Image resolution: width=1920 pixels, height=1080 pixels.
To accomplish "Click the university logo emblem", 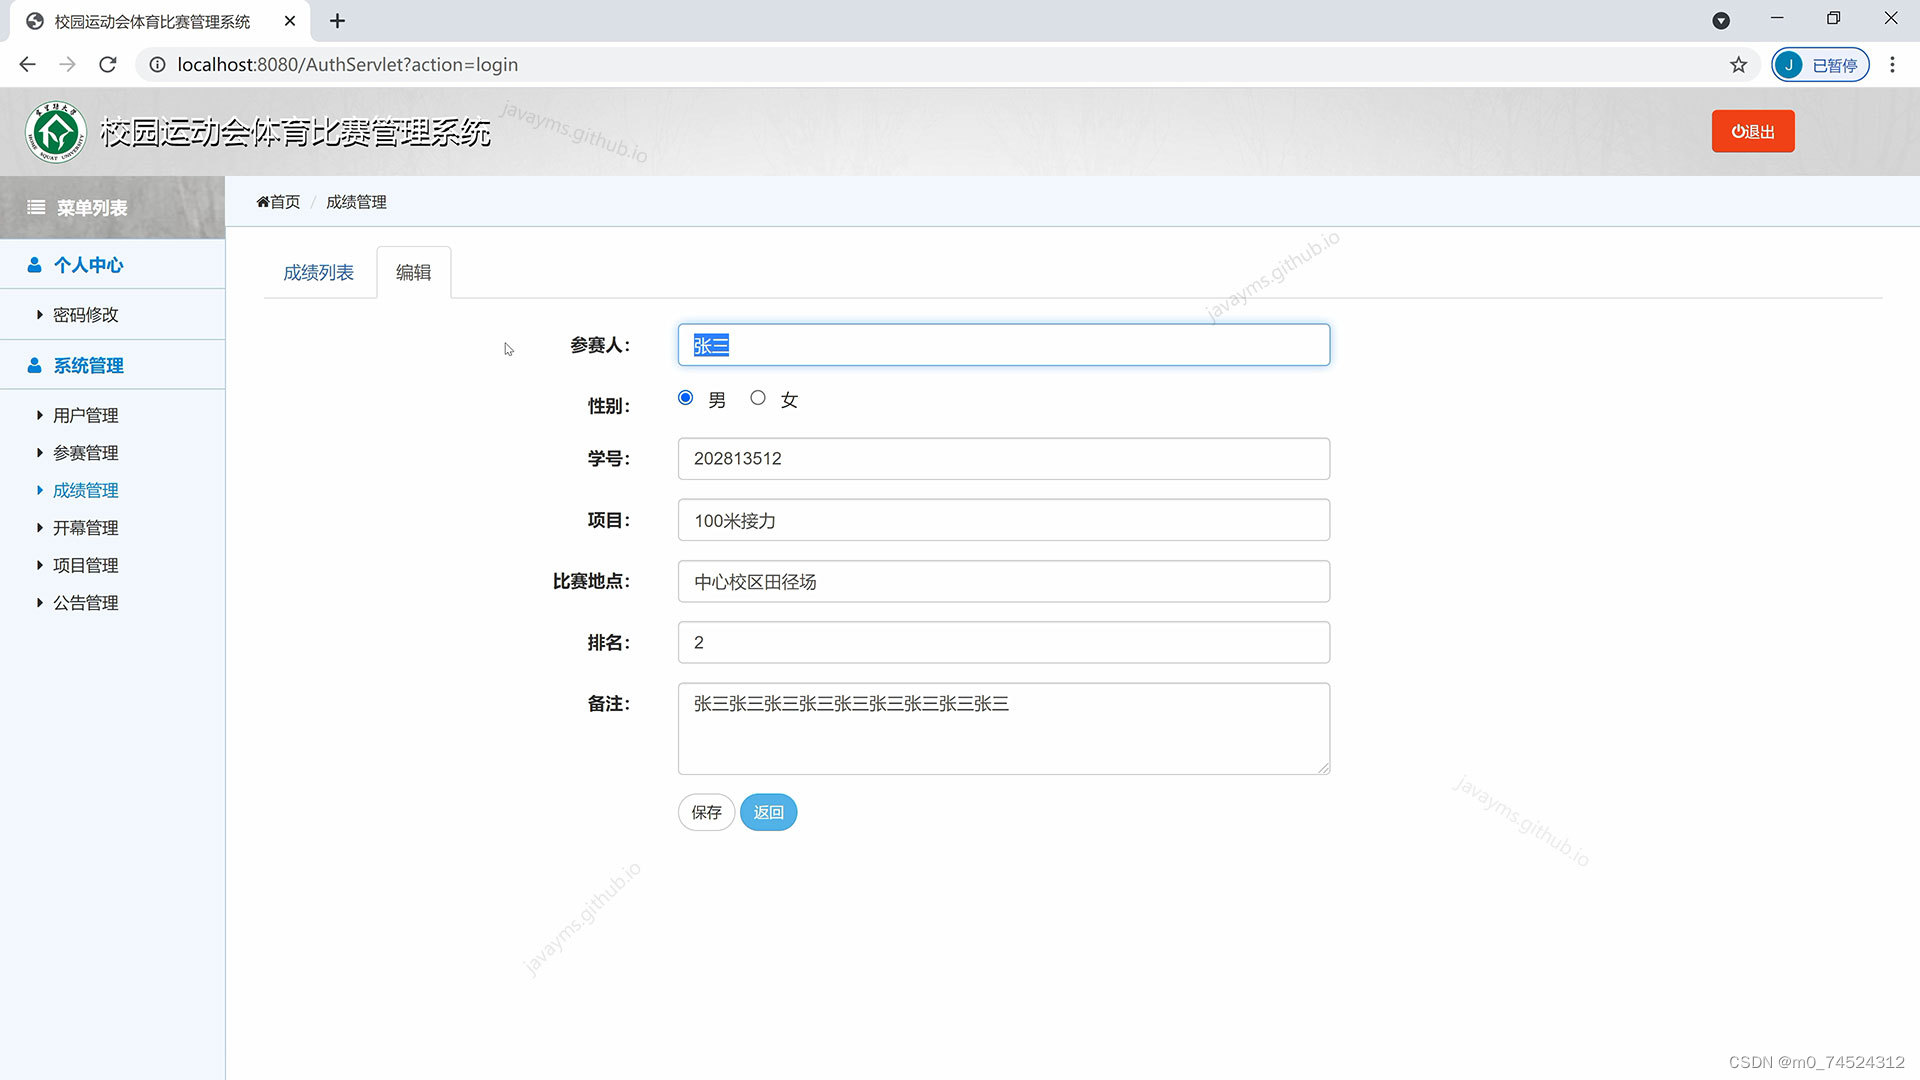I will coord(56,132).
